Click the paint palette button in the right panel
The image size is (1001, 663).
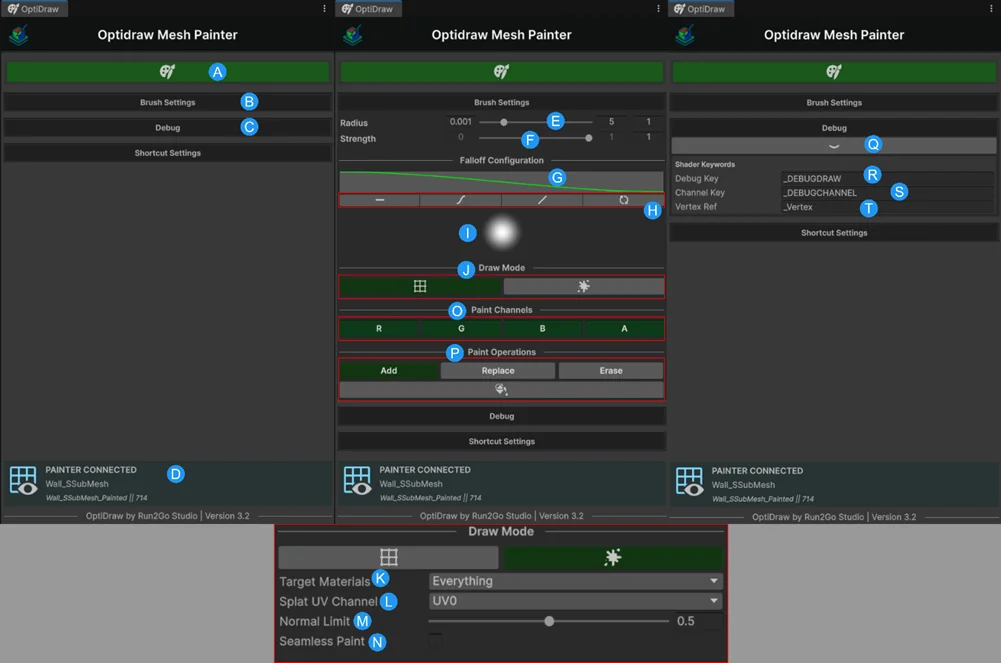point(834,71)
